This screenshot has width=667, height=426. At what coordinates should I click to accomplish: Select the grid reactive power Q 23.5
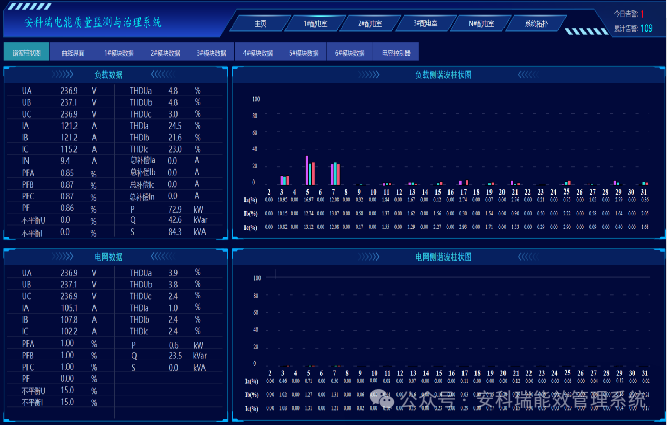point(175,356)
